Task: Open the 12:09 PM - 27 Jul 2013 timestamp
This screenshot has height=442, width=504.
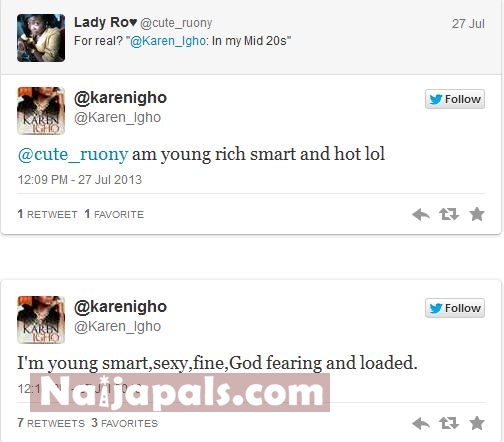Action: pos(80,180)
